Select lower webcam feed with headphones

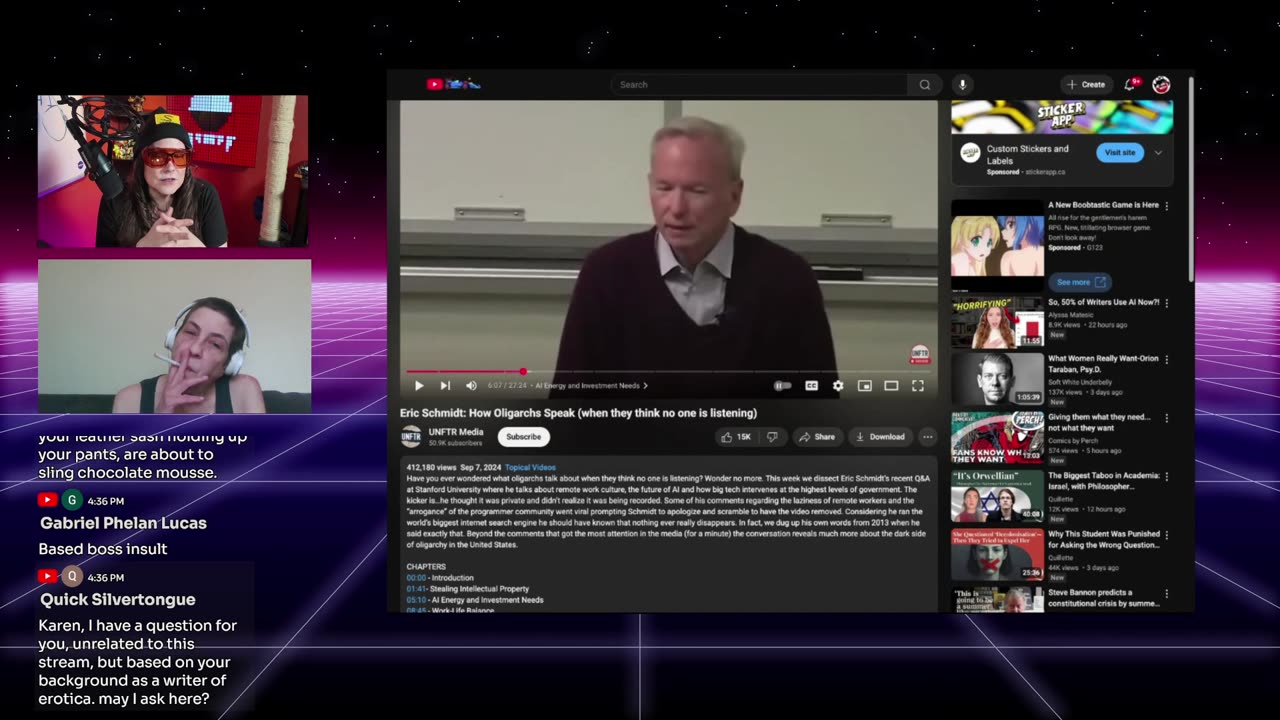(174, 337)
